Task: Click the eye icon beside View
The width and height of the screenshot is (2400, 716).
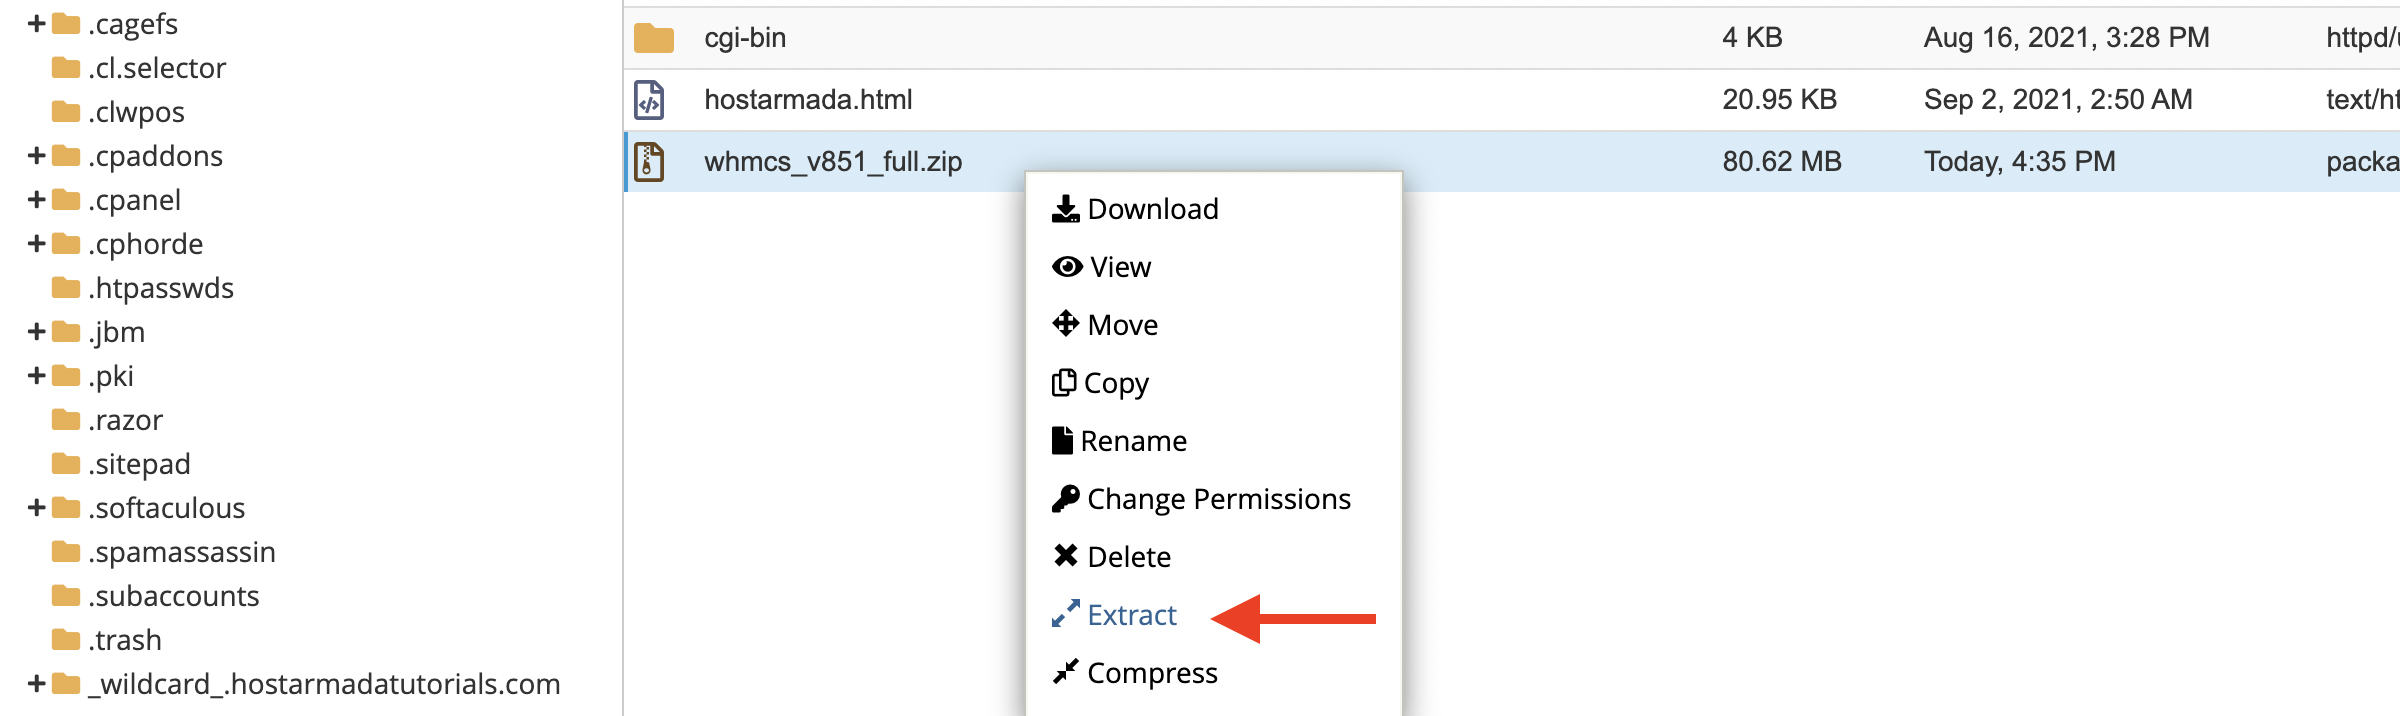Action: [1067, 267]
